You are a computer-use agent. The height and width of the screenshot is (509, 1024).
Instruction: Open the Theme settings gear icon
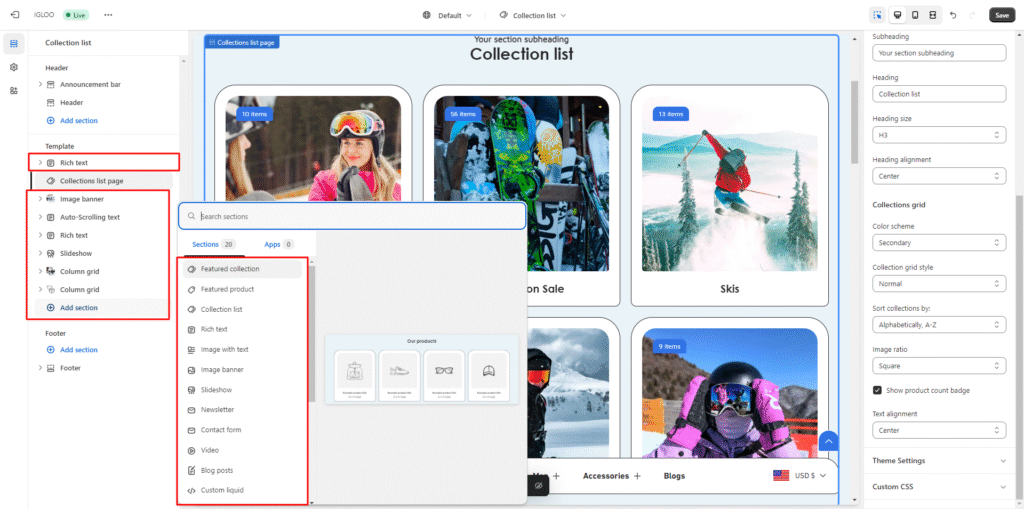coord(14,67)
